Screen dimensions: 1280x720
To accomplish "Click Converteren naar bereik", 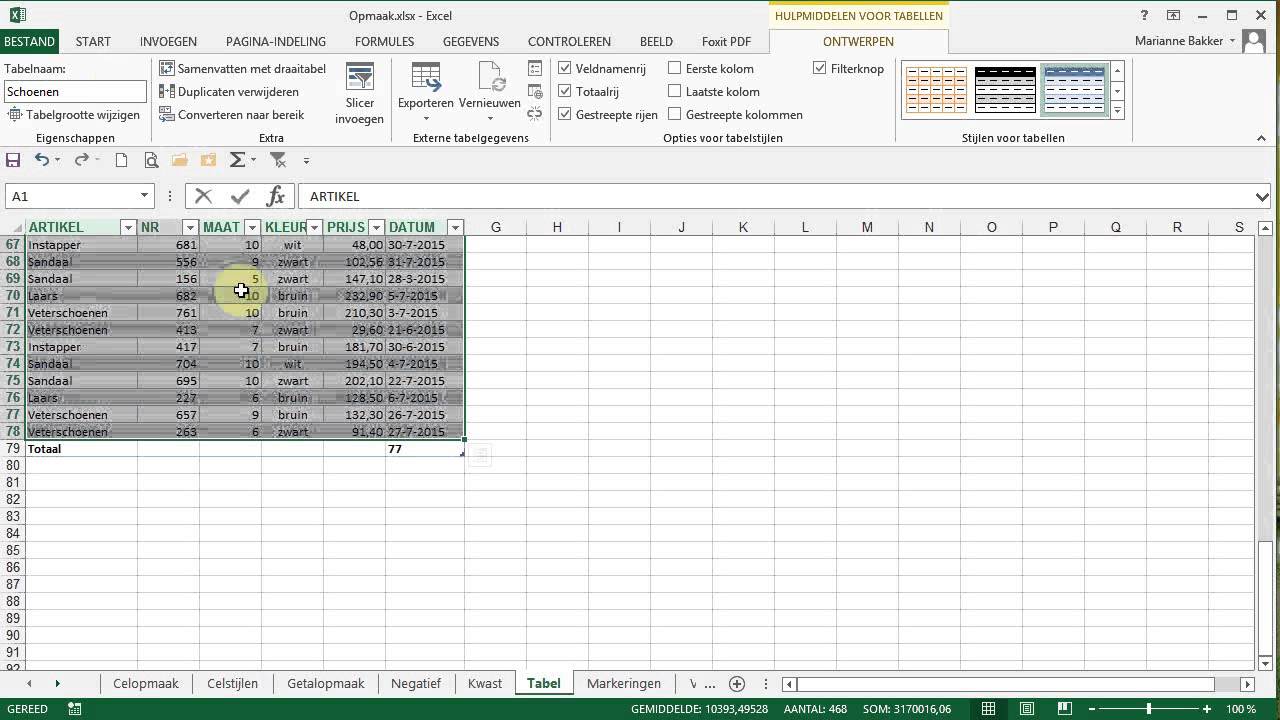I will (x=232, y=115).
